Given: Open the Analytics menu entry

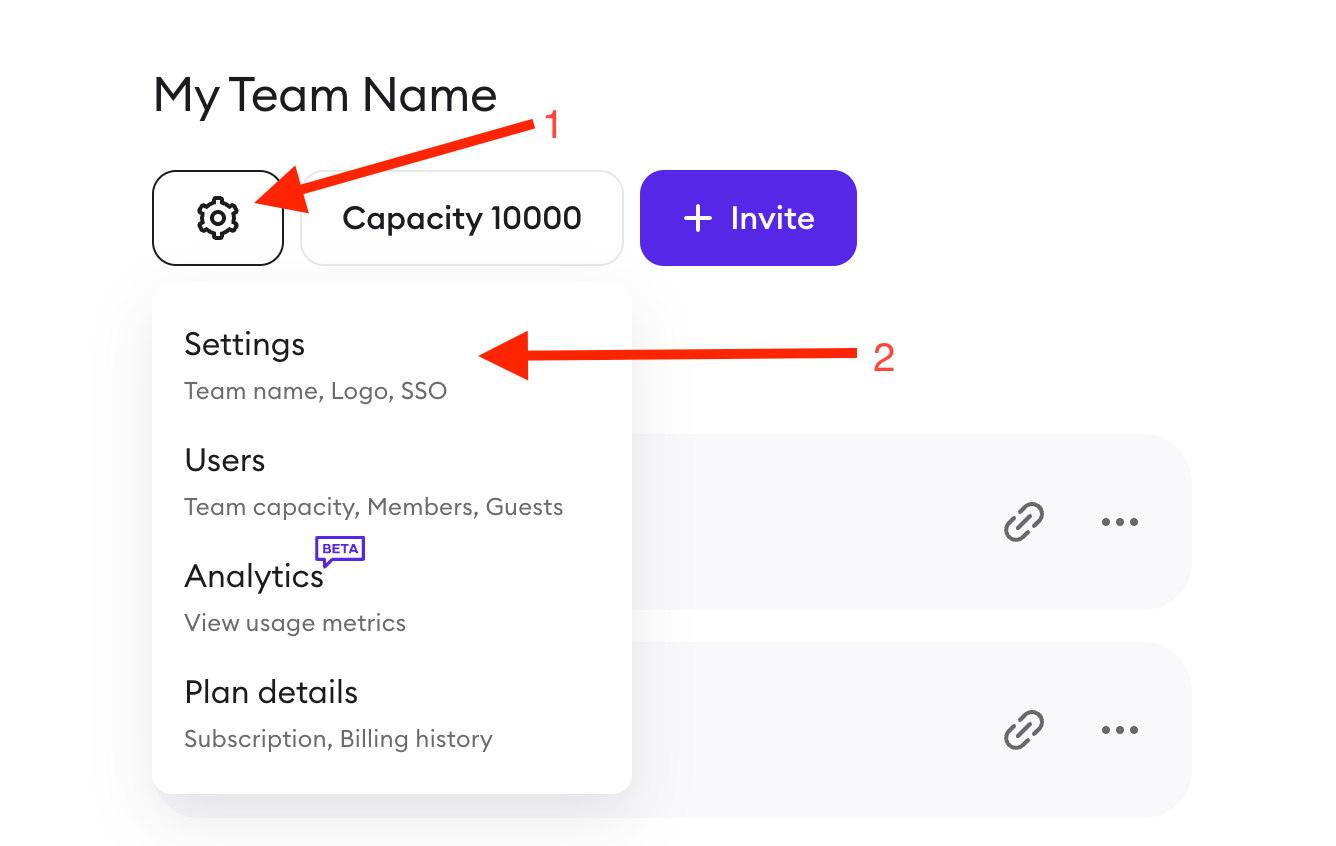Looking at the screenshot, I should [x=254, y=577].
